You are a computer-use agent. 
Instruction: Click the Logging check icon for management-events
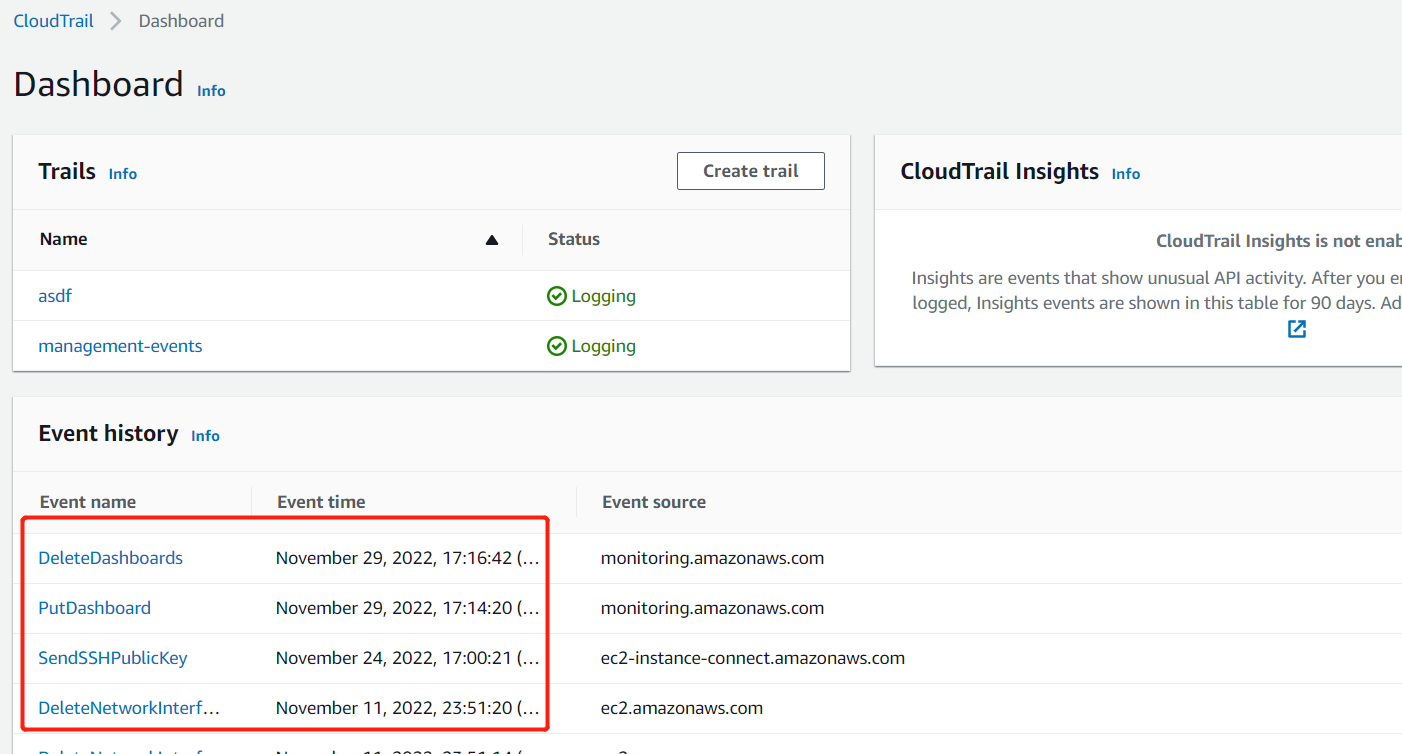[557, 346]
